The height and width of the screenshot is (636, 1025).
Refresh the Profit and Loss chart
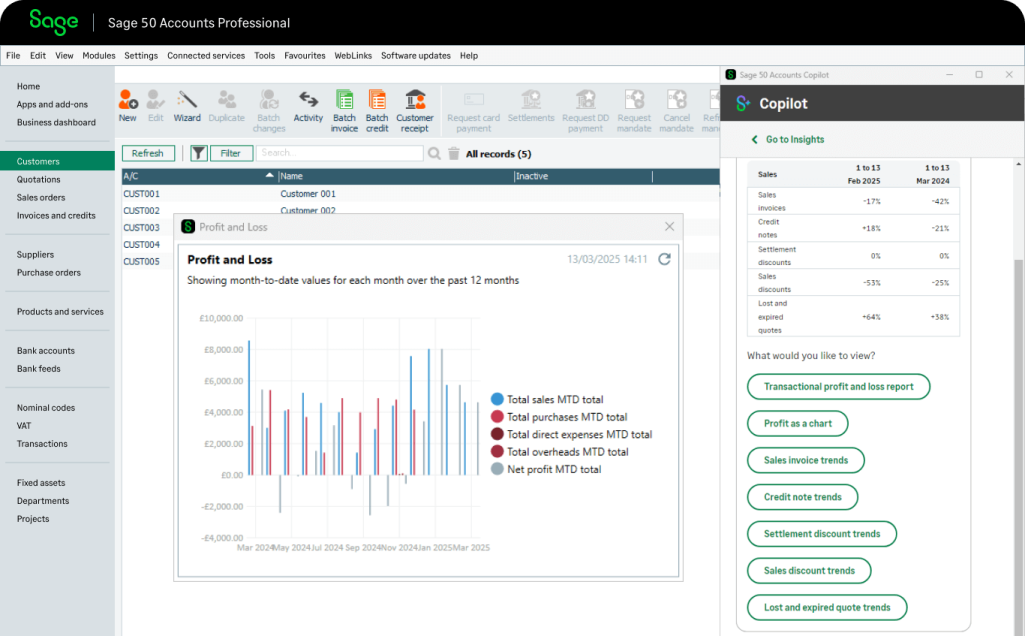(x=664, y=260)
